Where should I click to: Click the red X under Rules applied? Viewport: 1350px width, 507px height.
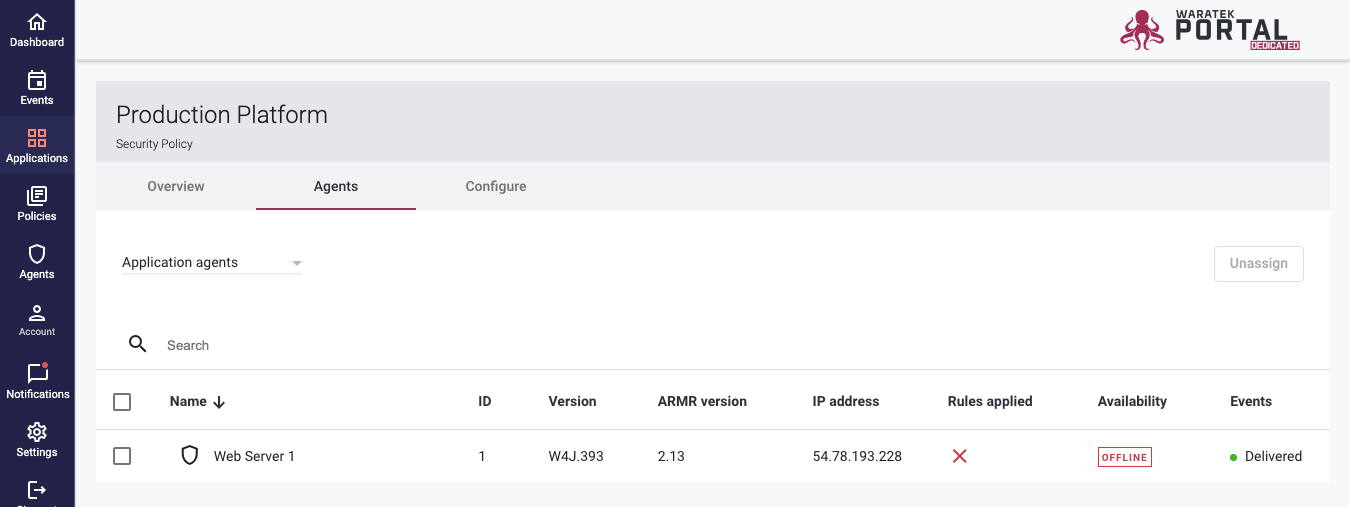pos(959,456)
